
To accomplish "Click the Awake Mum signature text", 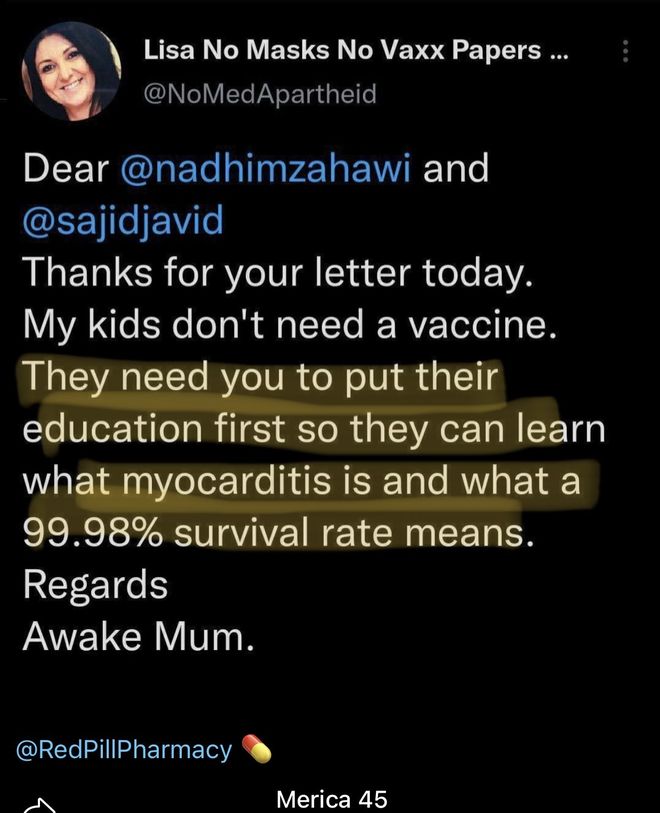I will [139, 636].
